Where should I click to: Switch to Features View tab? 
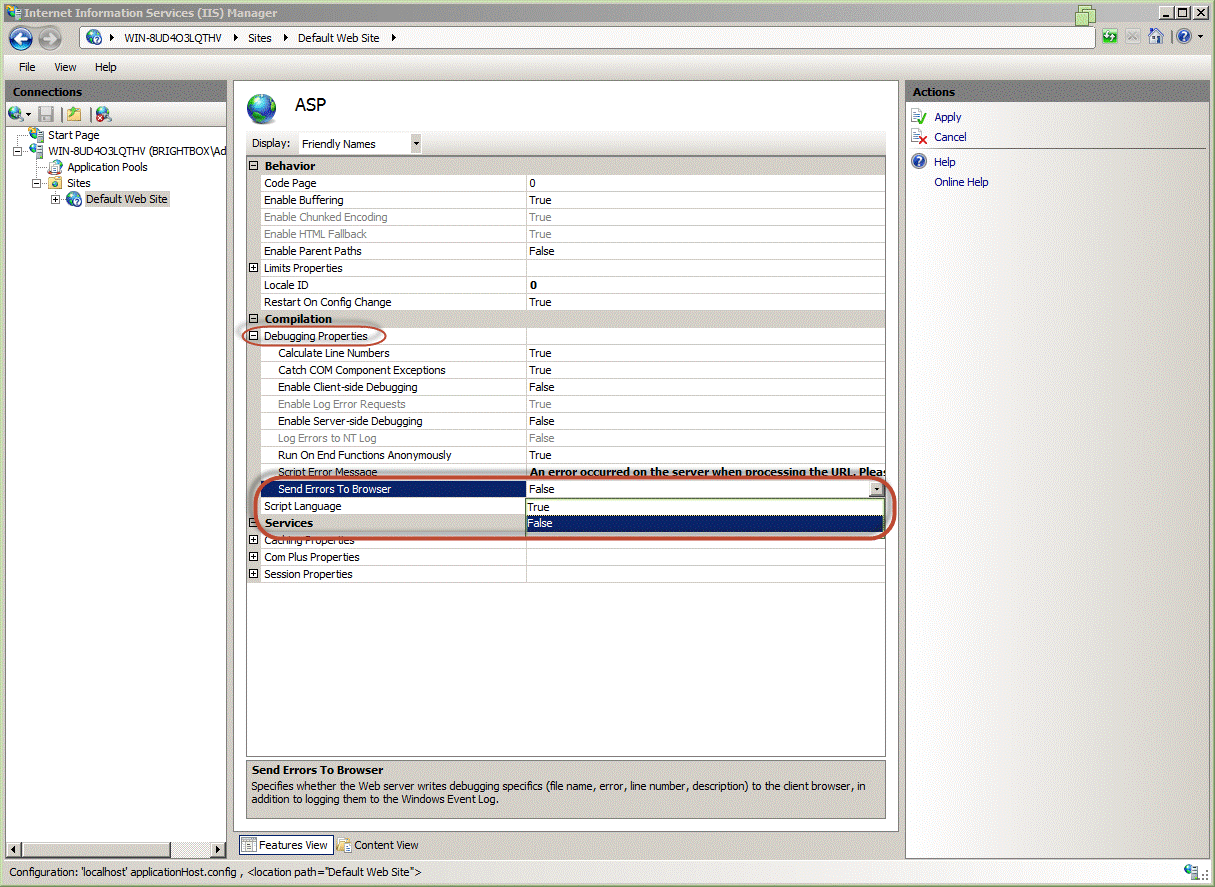[x=284, y=845]
